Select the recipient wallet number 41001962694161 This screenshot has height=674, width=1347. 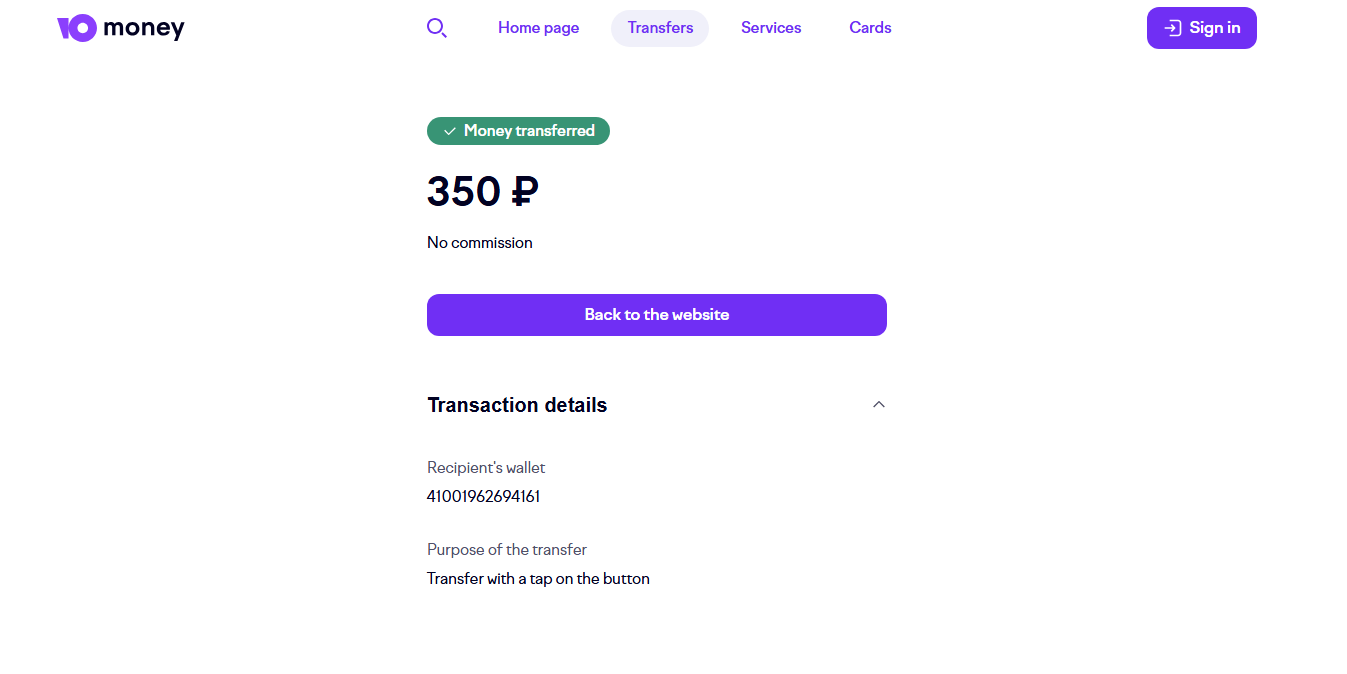(484, 497)
